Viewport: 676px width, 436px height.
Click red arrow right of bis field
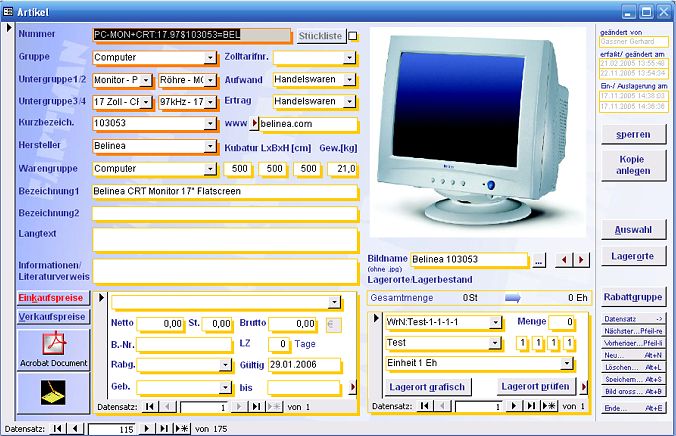[352, 387]
